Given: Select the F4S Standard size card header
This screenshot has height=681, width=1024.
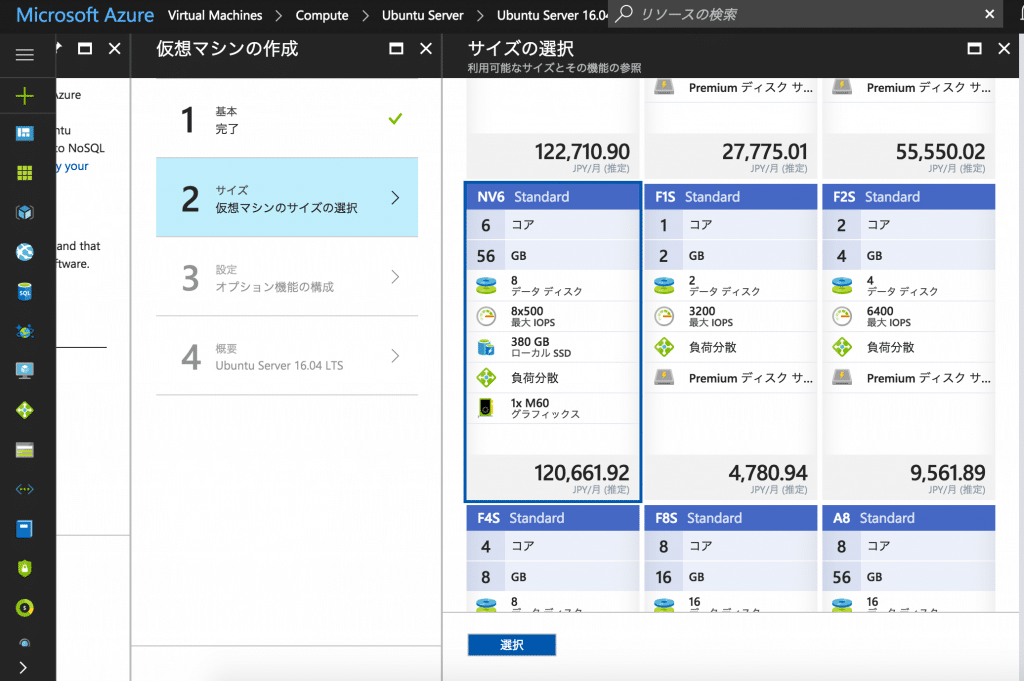Looking at the screenshot, I should coord(552,518).
